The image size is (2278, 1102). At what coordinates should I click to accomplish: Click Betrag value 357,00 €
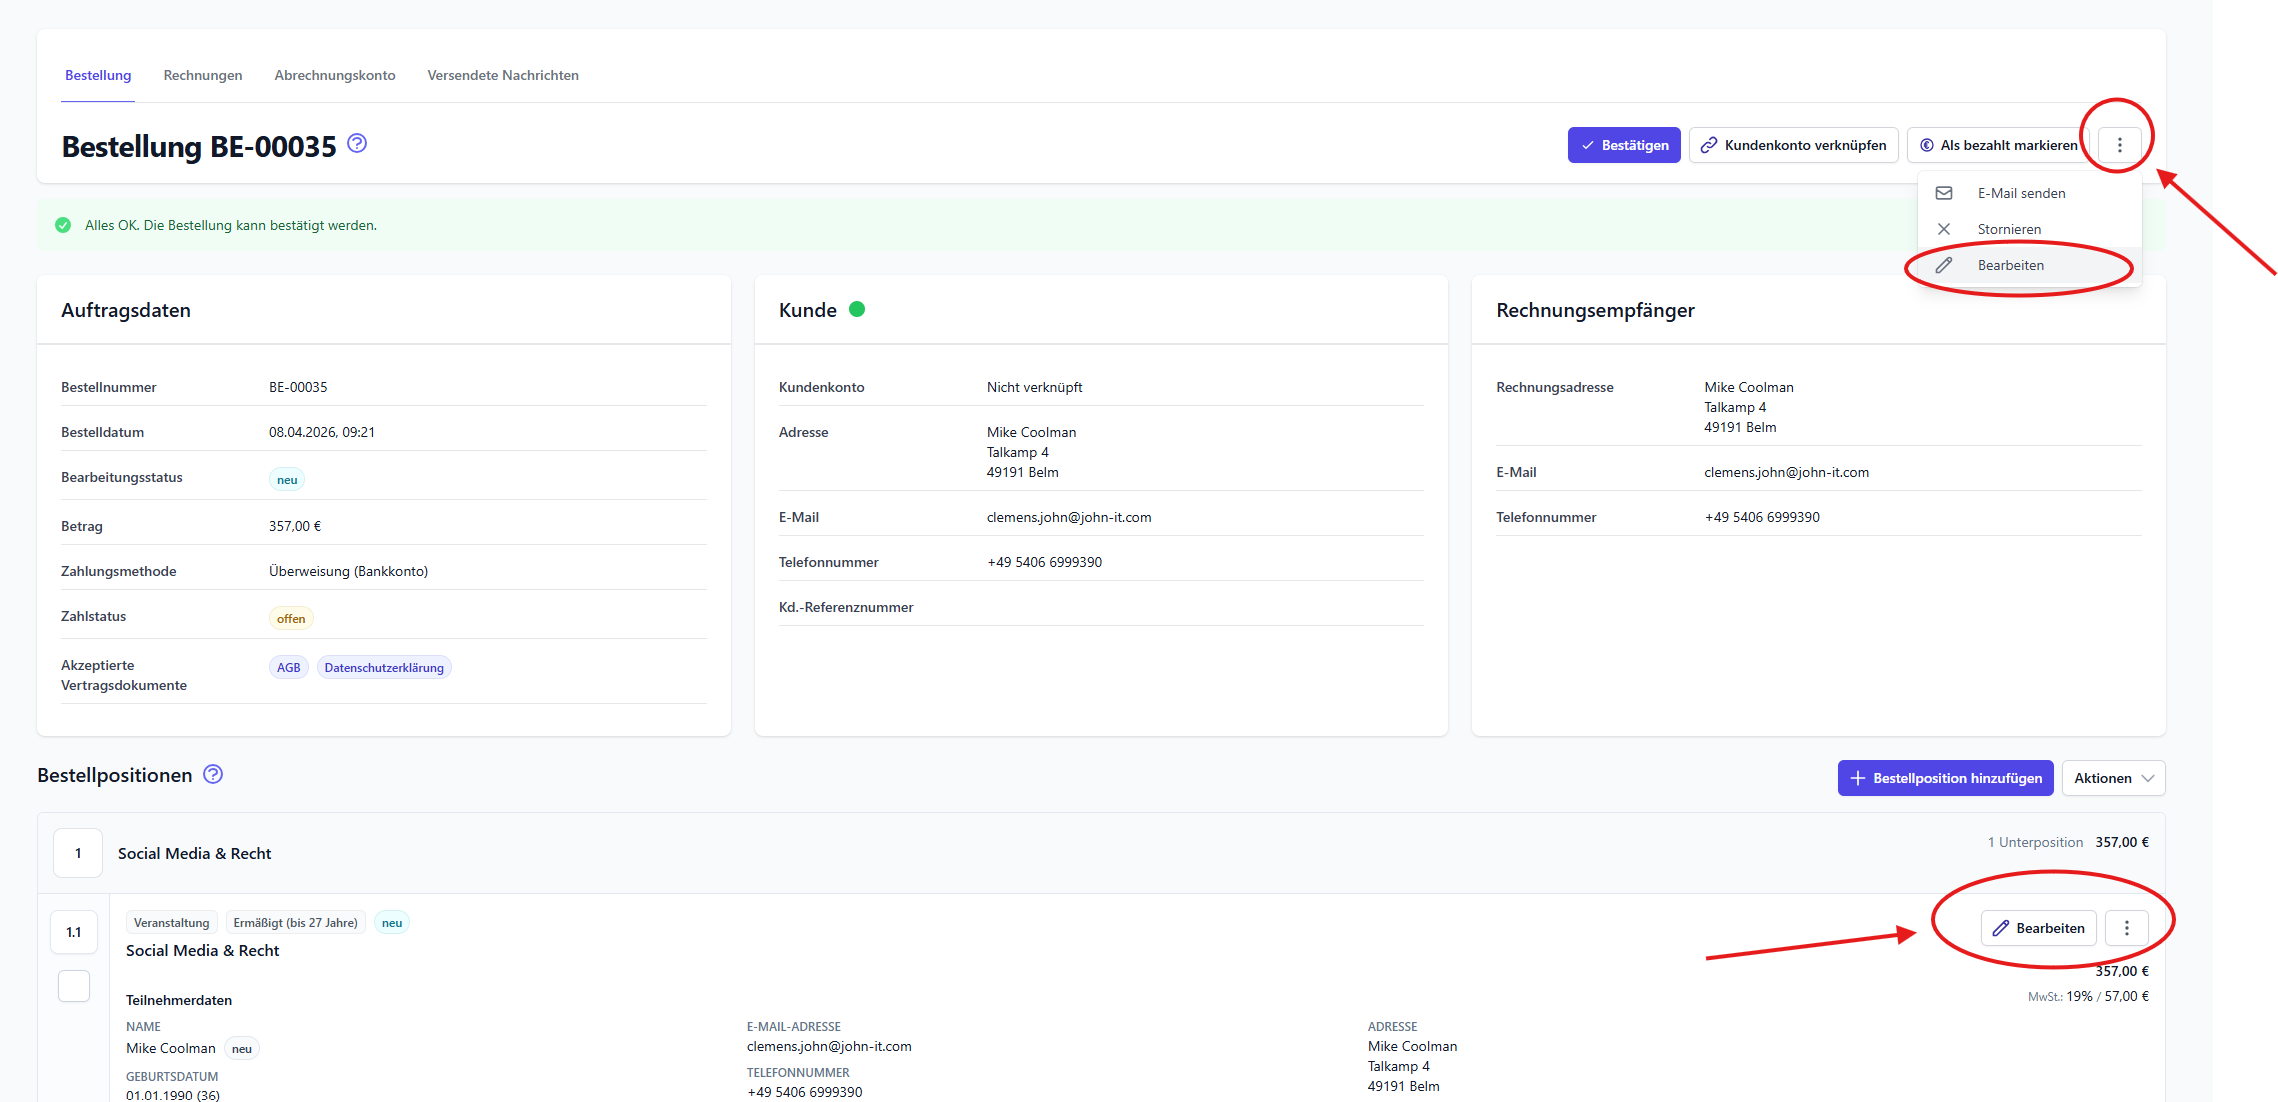295,526
